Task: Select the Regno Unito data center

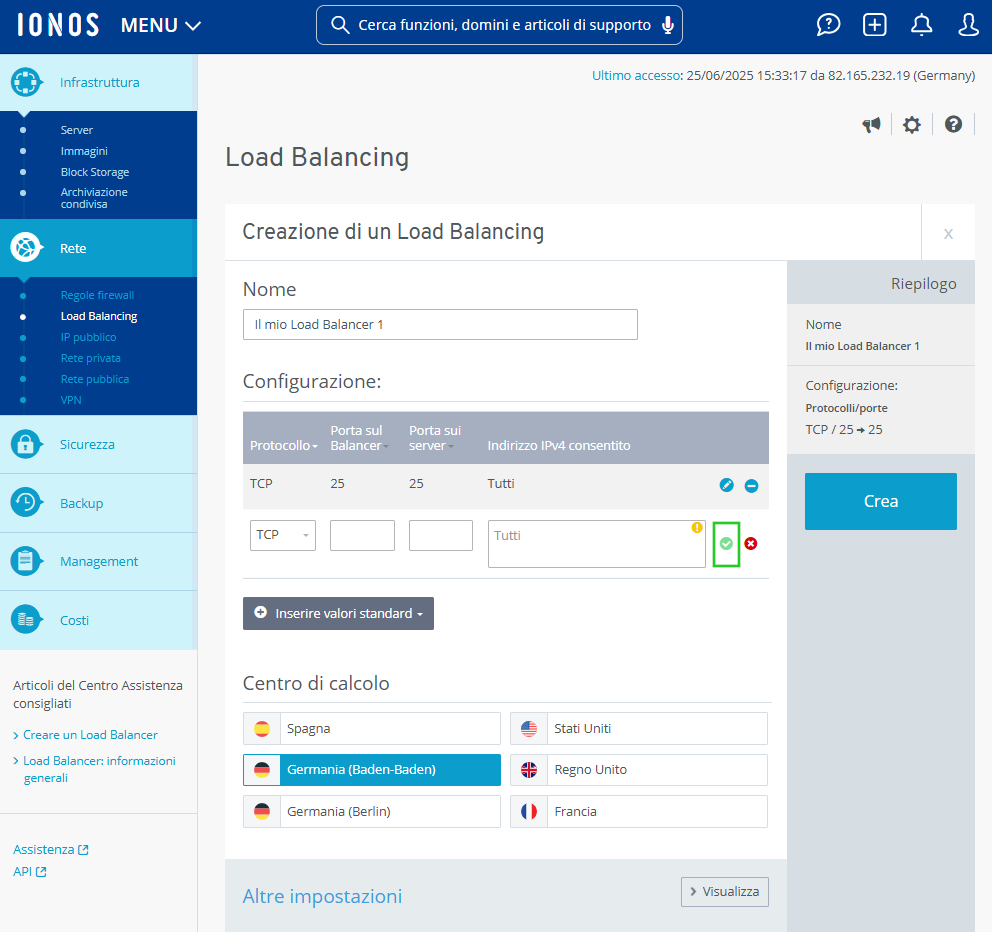Action: pos(639,770)
